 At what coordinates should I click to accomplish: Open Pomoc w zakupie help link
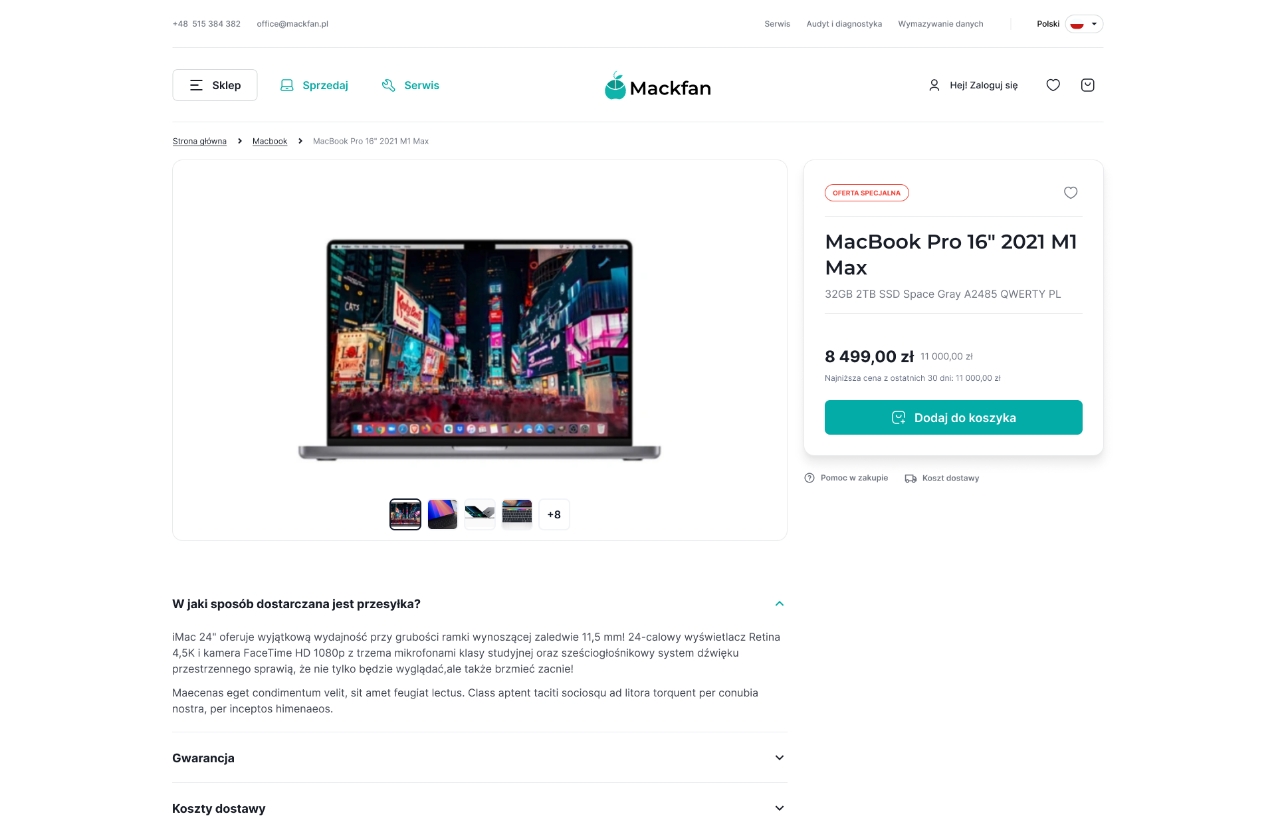click(x=846, y=478)
